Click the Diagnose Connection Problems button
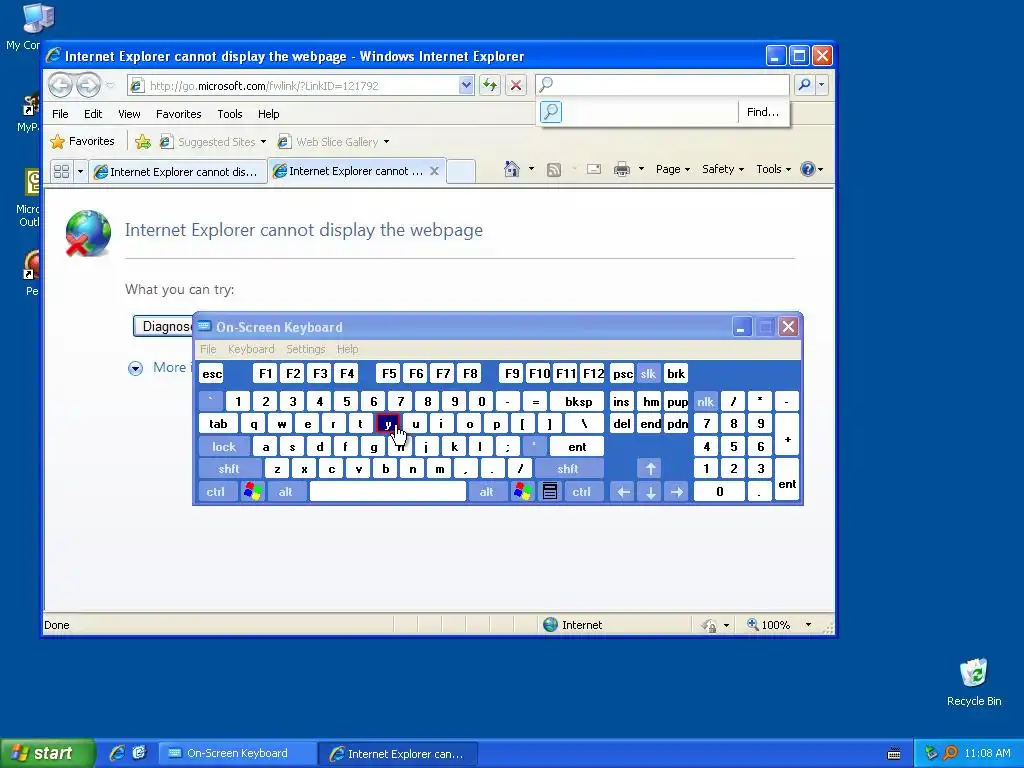1024x768 pixels. click(x=163, y=326)
